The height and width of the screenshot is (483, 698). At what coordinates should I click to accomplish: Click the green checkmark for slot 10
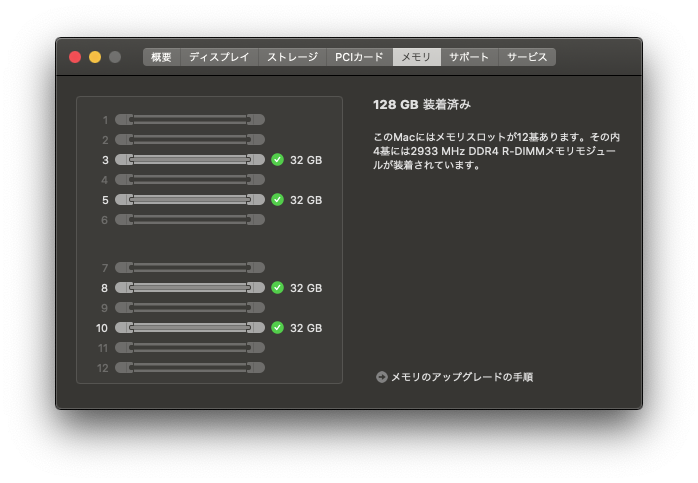pyautogui.click(x=277, y=328)
